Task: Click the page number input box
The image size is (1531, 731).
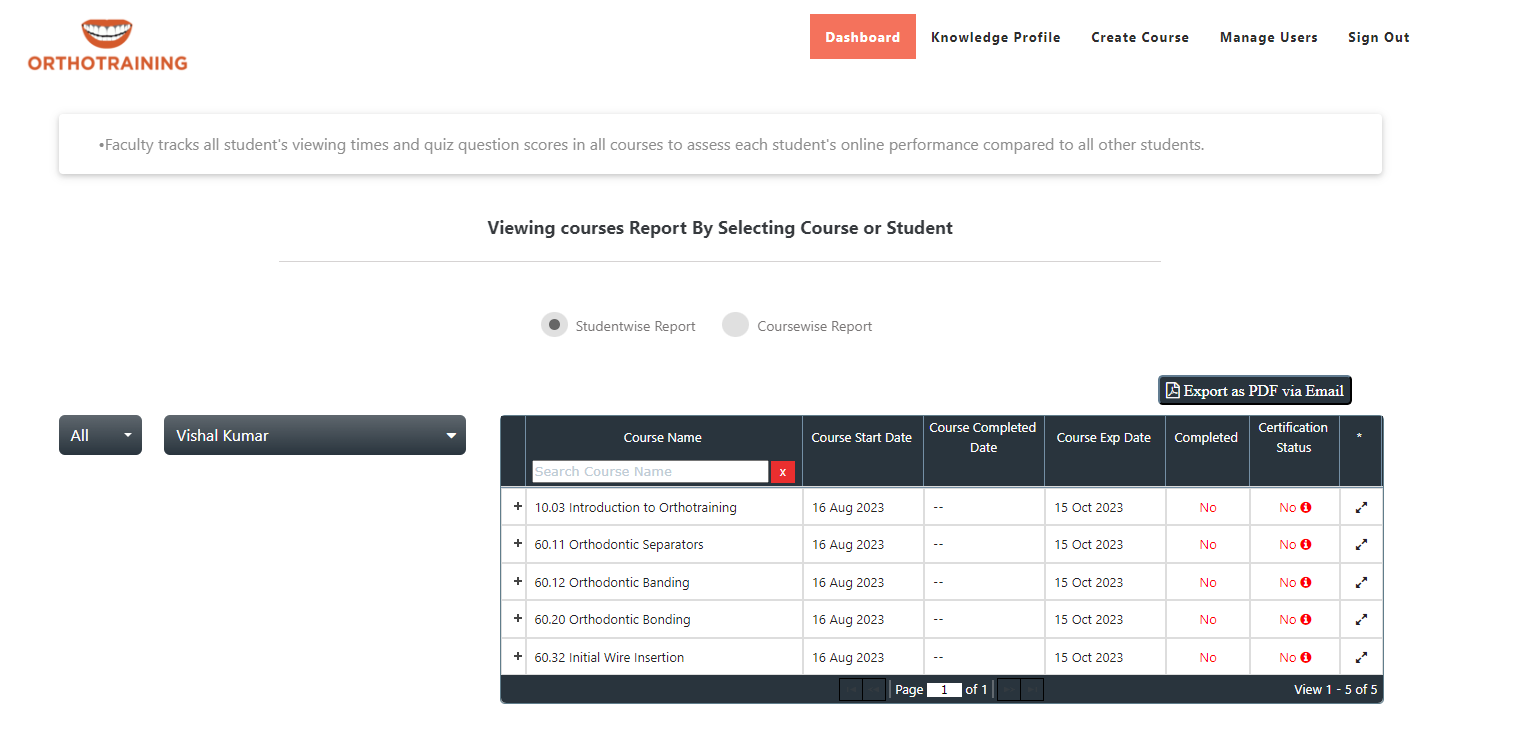Action: coord(944,690)
